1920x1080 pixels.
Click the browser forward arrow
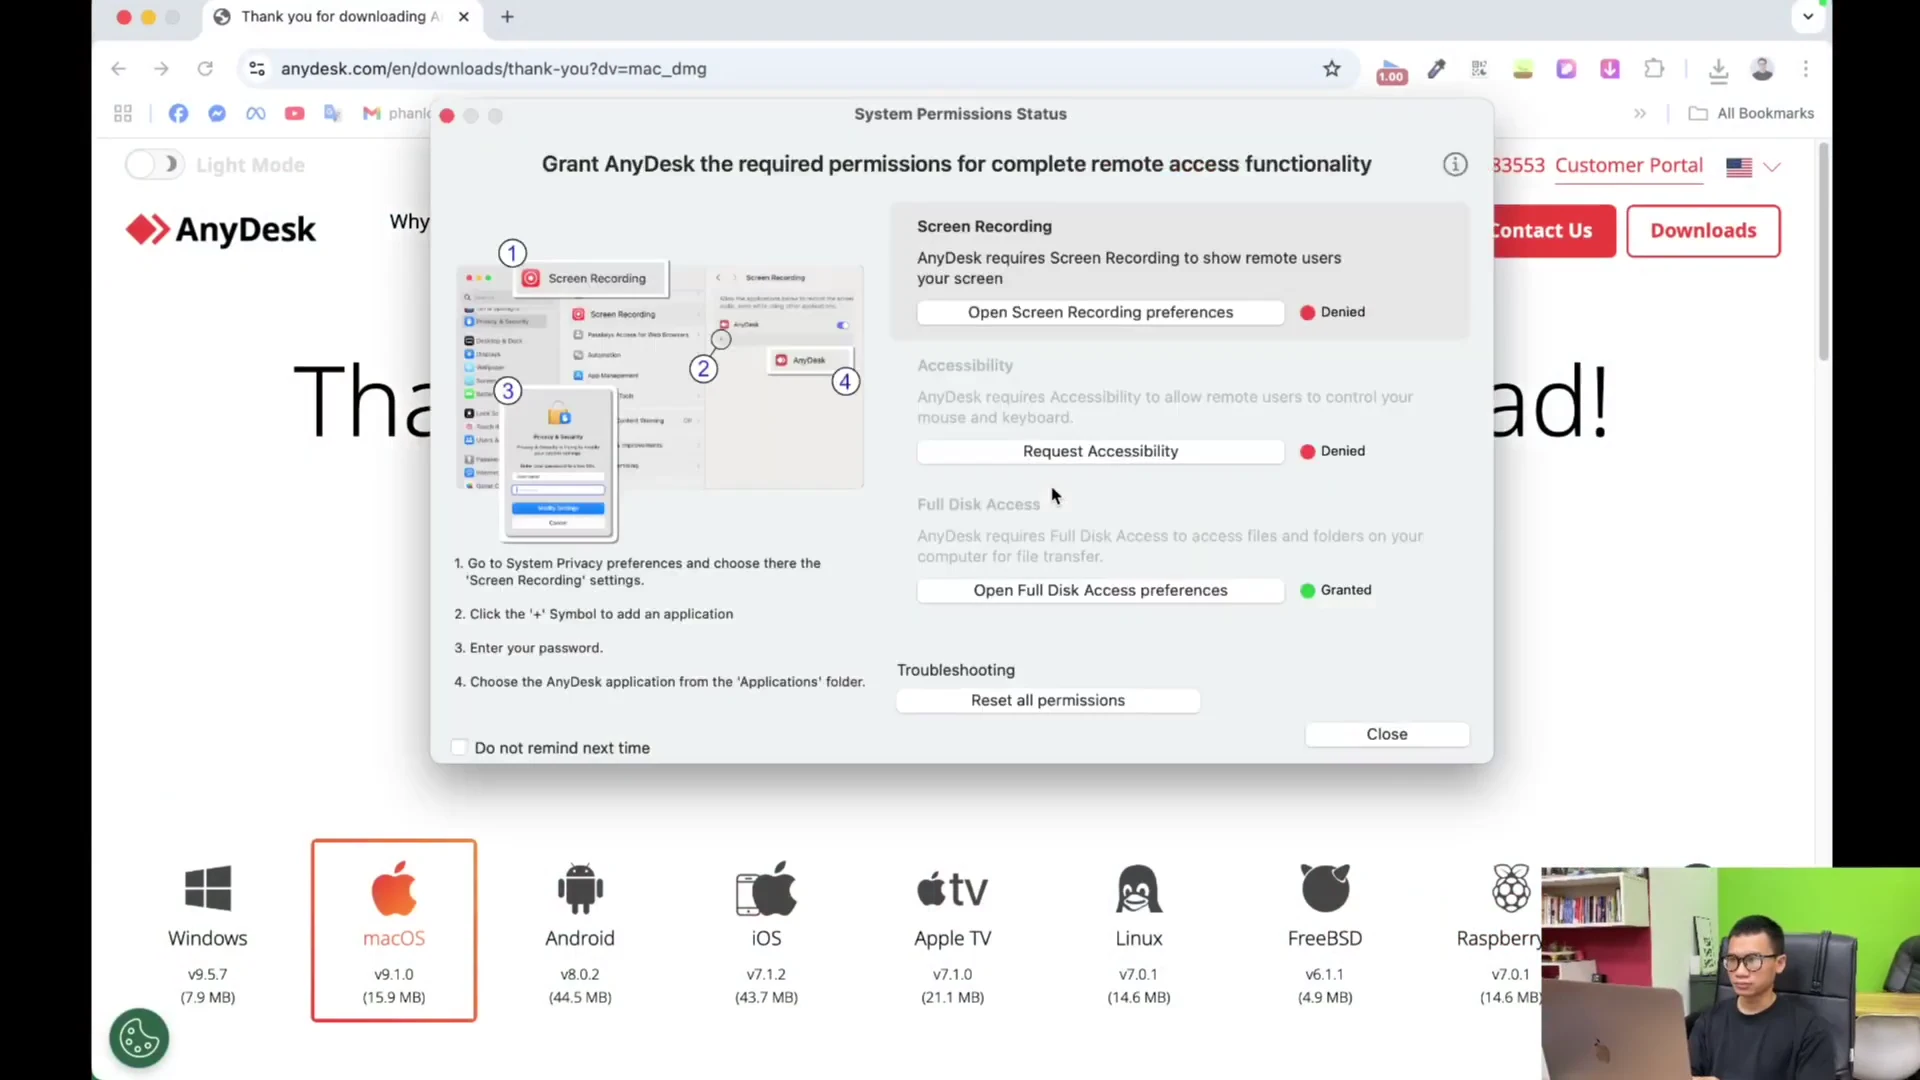click(x=161, y=69)
